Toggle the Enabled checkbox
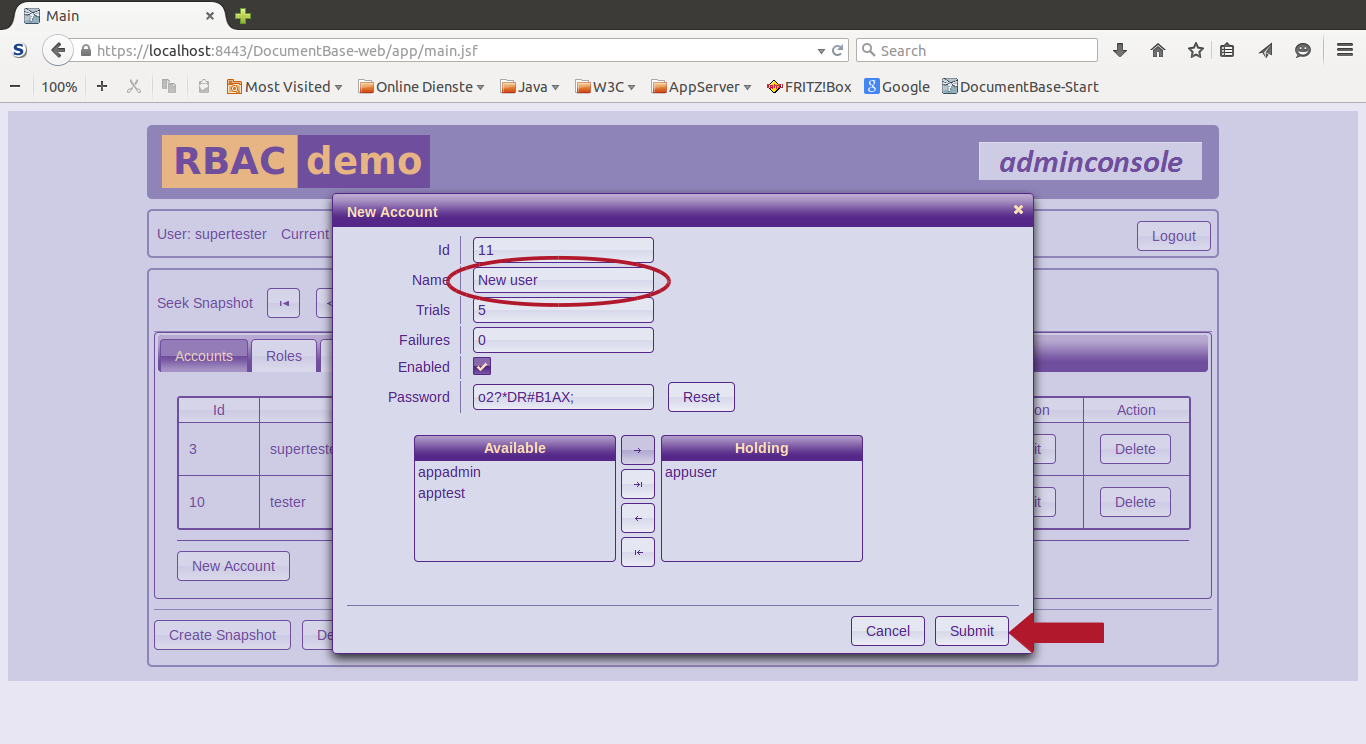This screenshot has height=744, width=1366. point(482,367)
